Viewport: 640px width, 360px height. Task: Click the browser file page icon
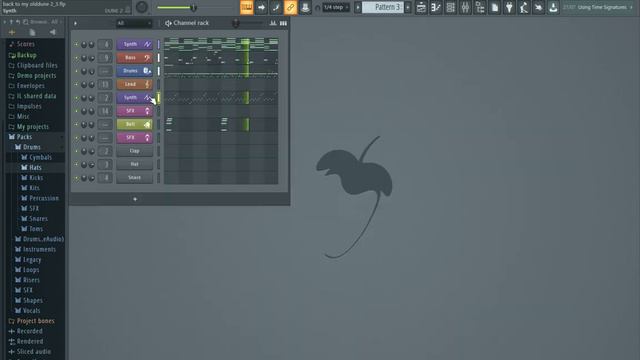32,32
